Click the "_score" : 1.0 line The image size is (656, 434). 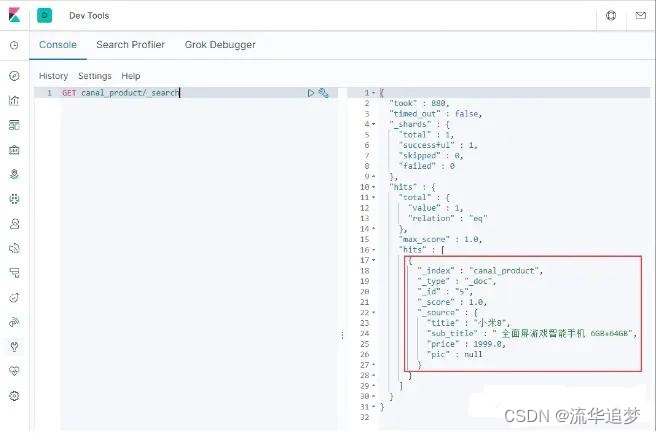(452, 302)
